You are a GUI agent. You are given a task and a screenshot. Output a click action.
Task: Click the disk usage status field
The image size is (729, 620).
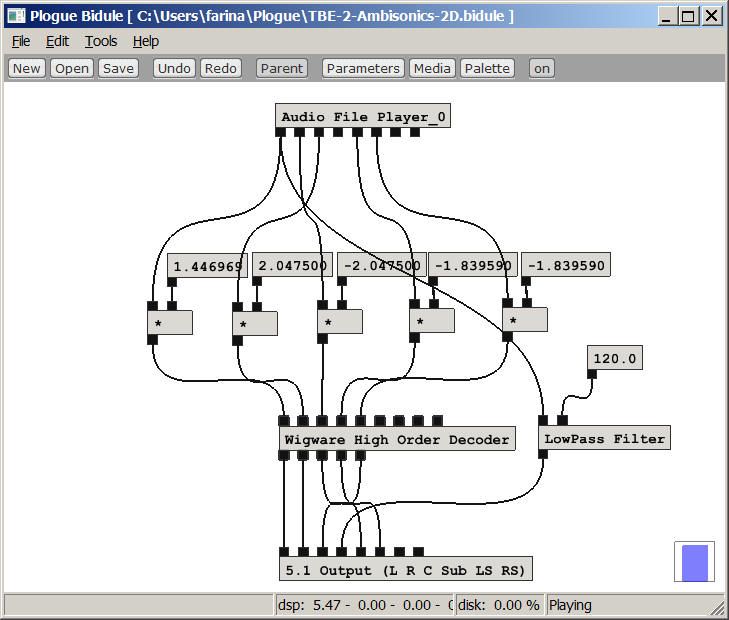(x=499, y=605)
